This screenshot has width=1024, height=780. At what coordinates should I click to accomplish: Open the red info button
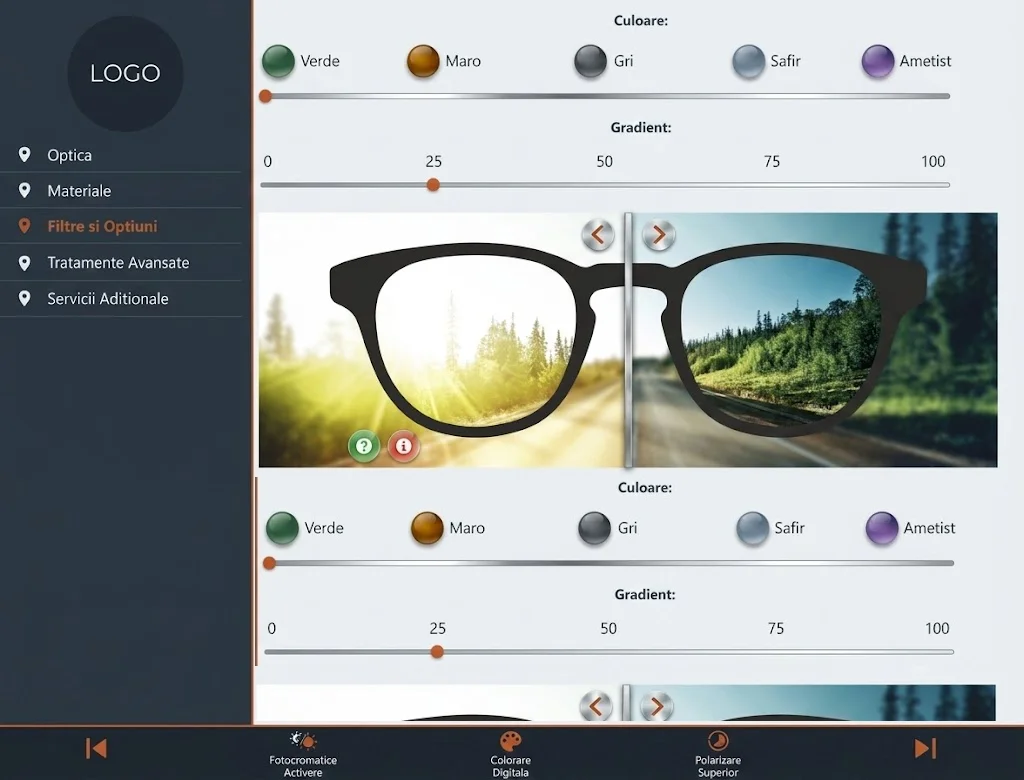(x=404, y=446)
